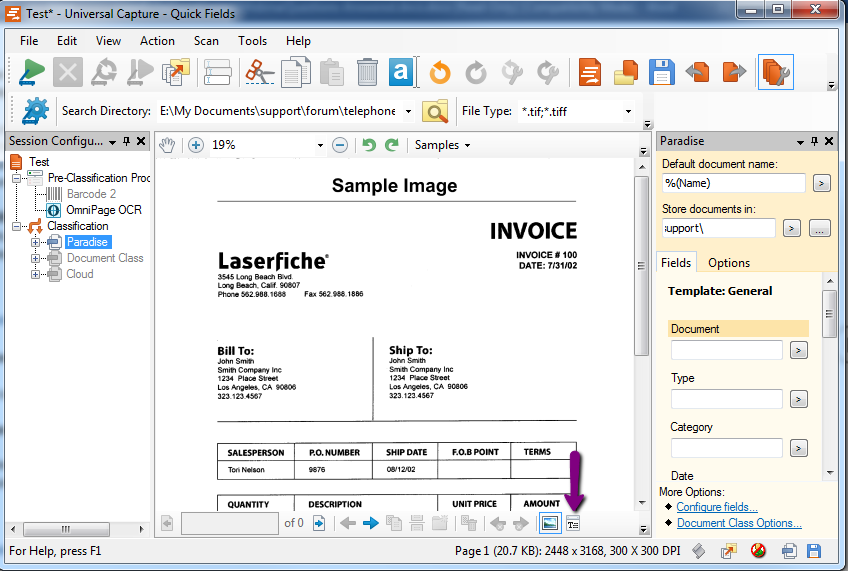Click the green Run session icon
Viewport: 848px width, 571px height.
(x=31, y=72)
